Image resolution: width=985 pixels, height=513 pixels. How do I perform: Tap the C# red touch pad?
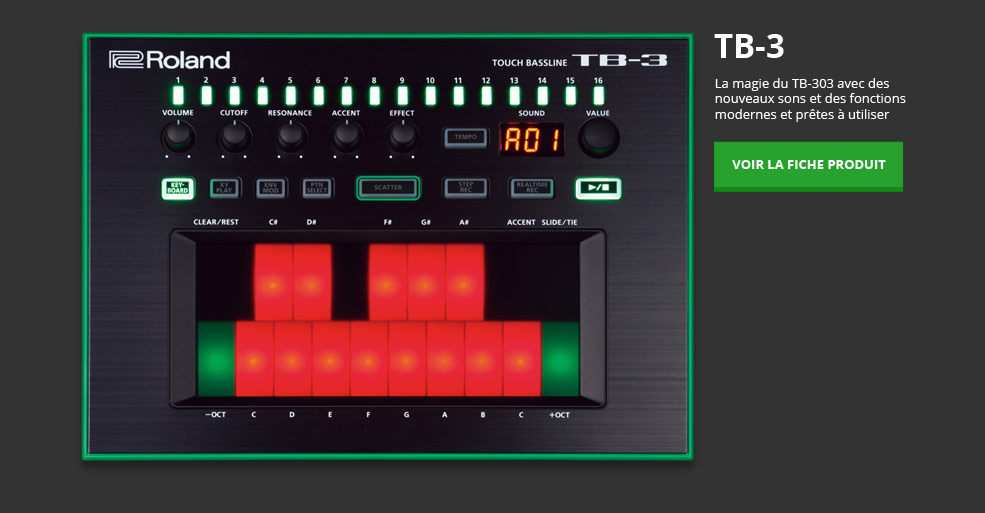coord(273,283)
